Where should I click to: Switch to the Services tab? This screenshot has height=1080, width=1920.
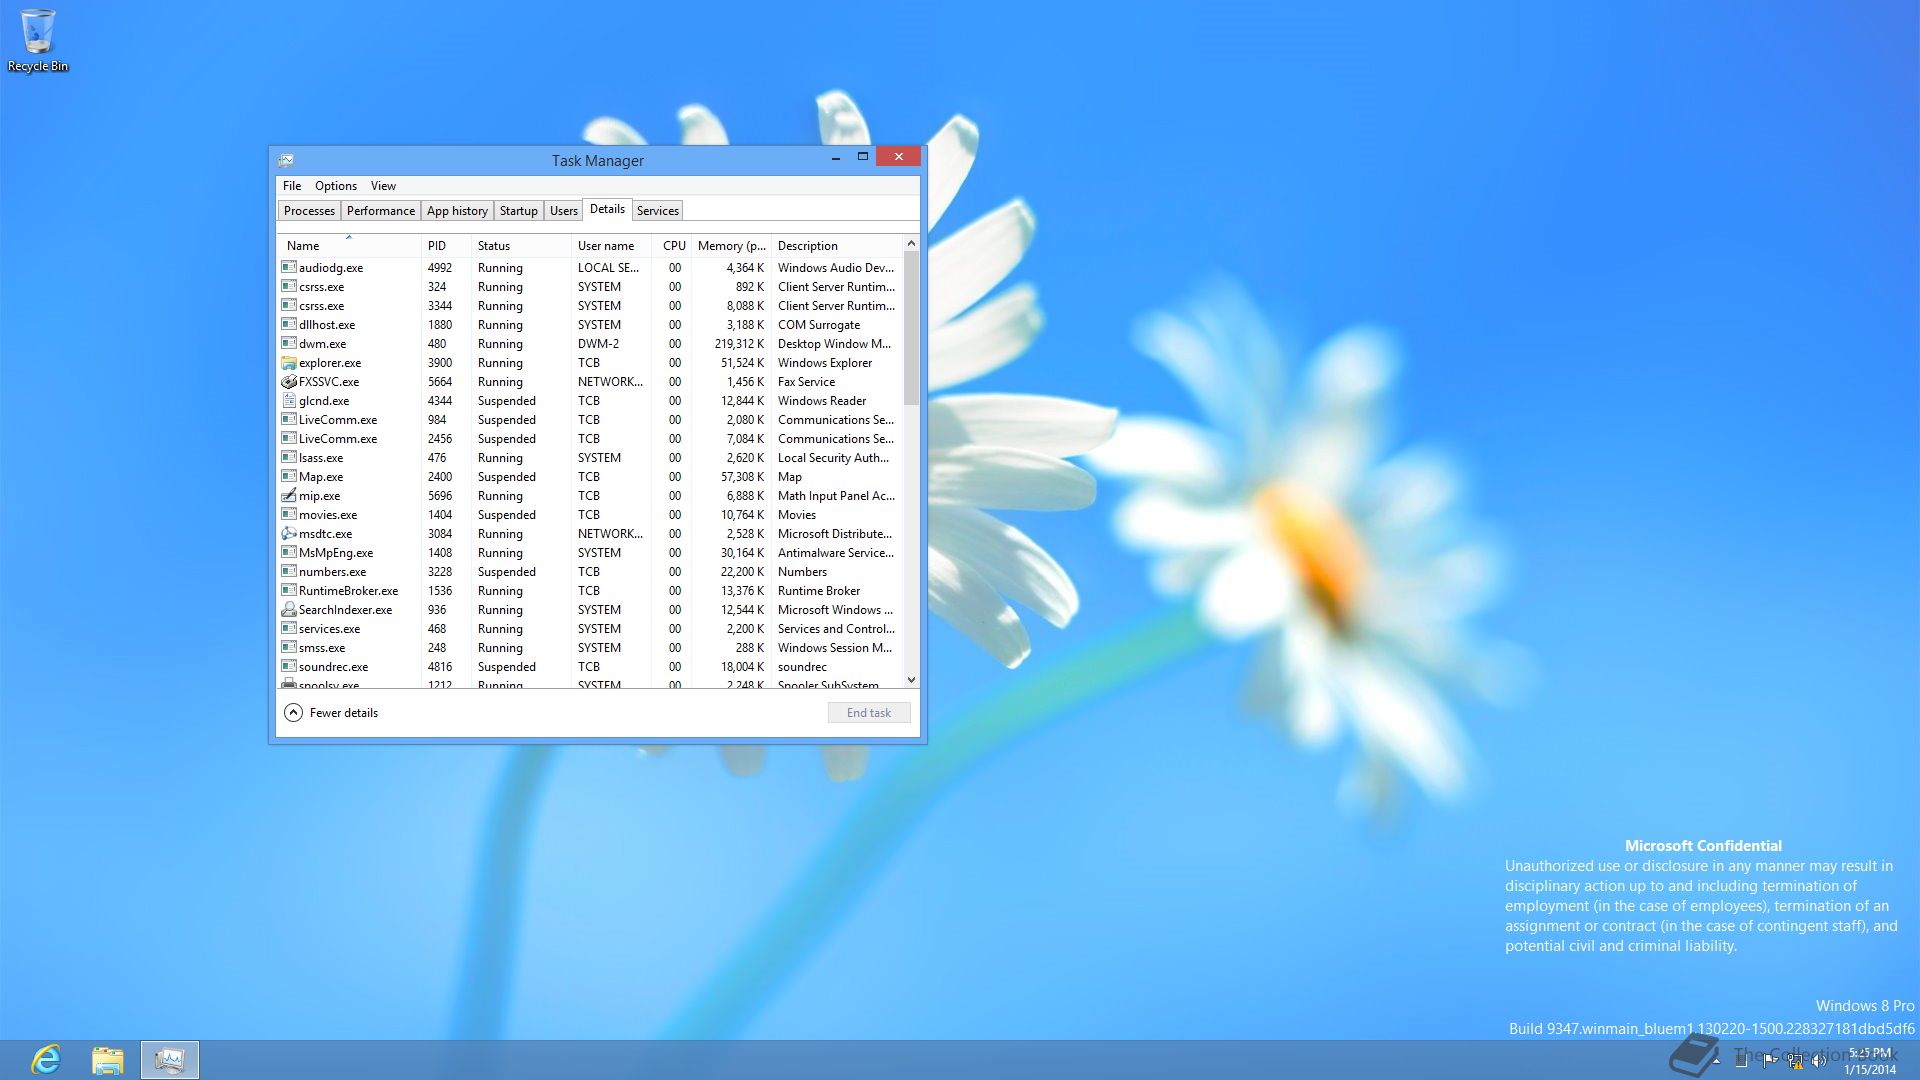[x=657, y=211]
